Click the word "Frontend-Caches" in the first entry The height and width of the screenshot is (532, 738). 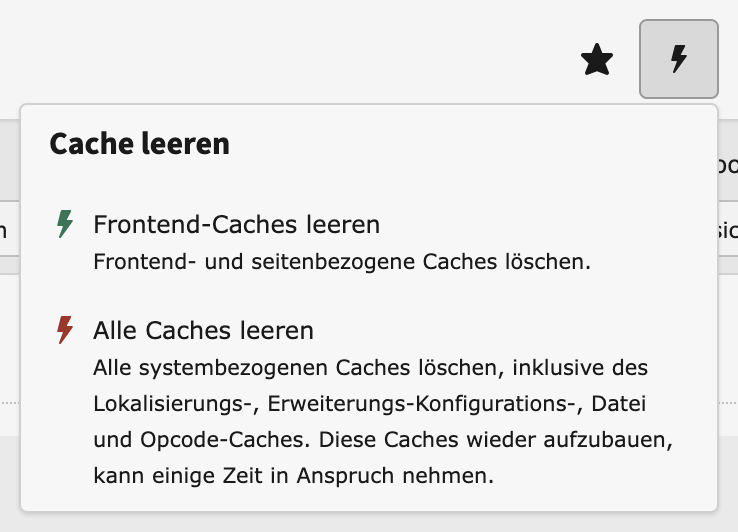(172, 225)
